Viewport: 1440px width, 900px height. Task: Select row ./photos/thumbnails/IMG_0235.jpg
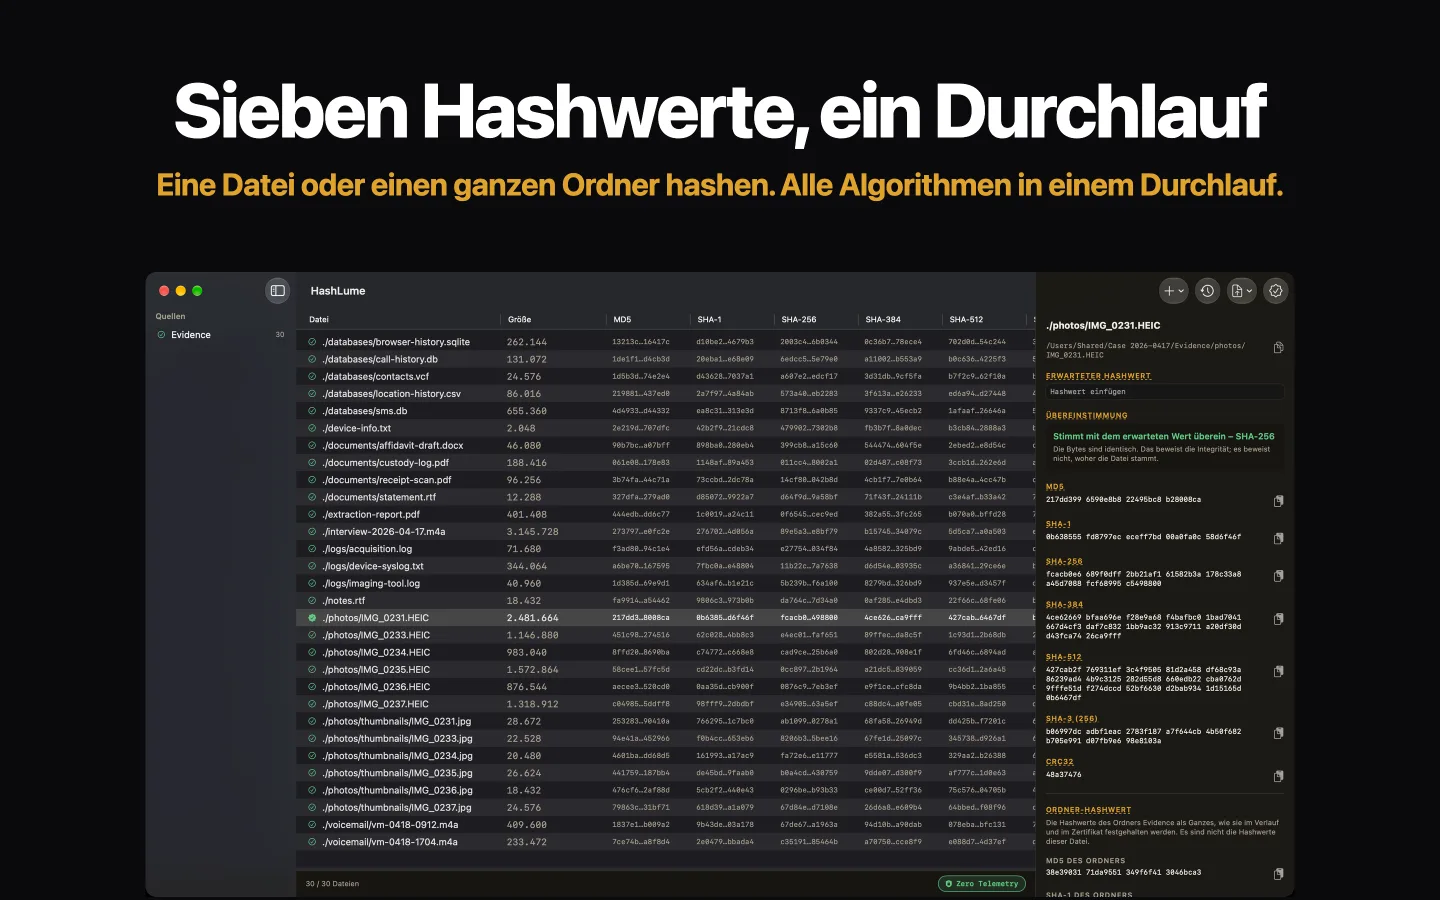pyautogui.click(x=666, y=773)
